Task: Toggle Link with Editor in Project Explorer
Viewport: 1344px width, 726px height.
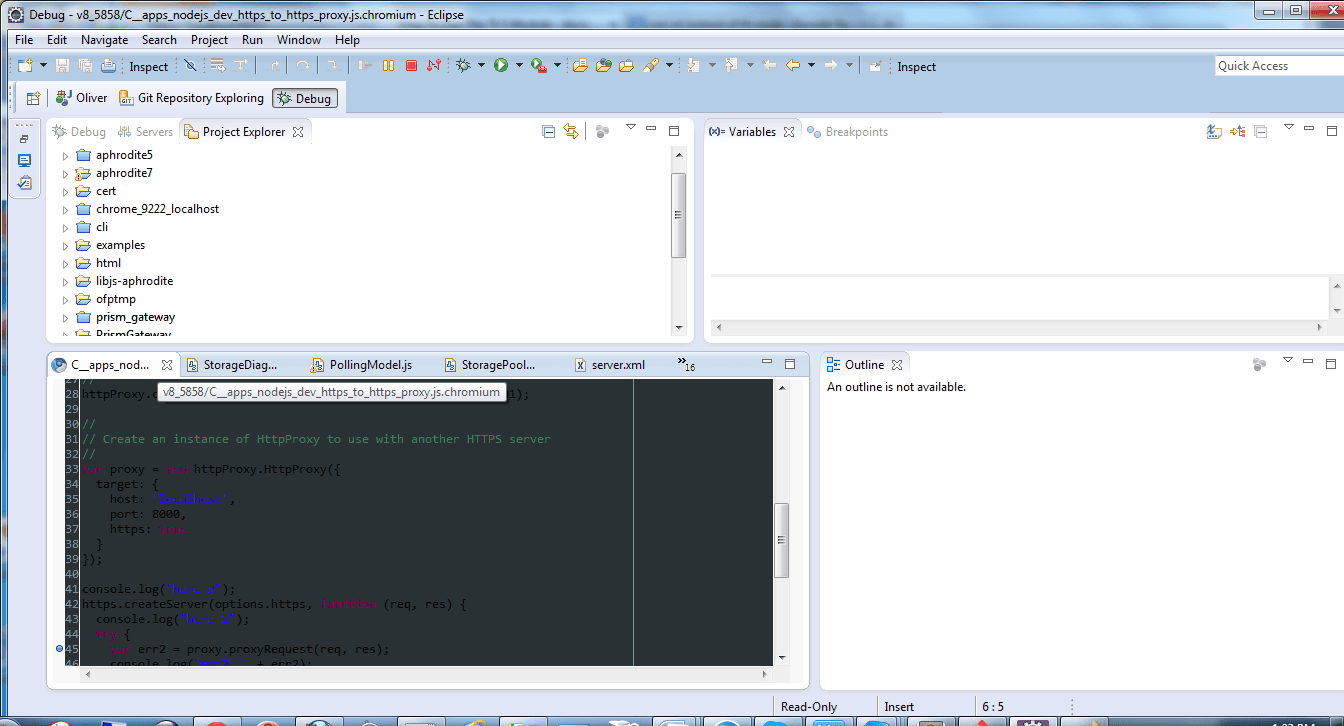Action: tap(571, 131)
